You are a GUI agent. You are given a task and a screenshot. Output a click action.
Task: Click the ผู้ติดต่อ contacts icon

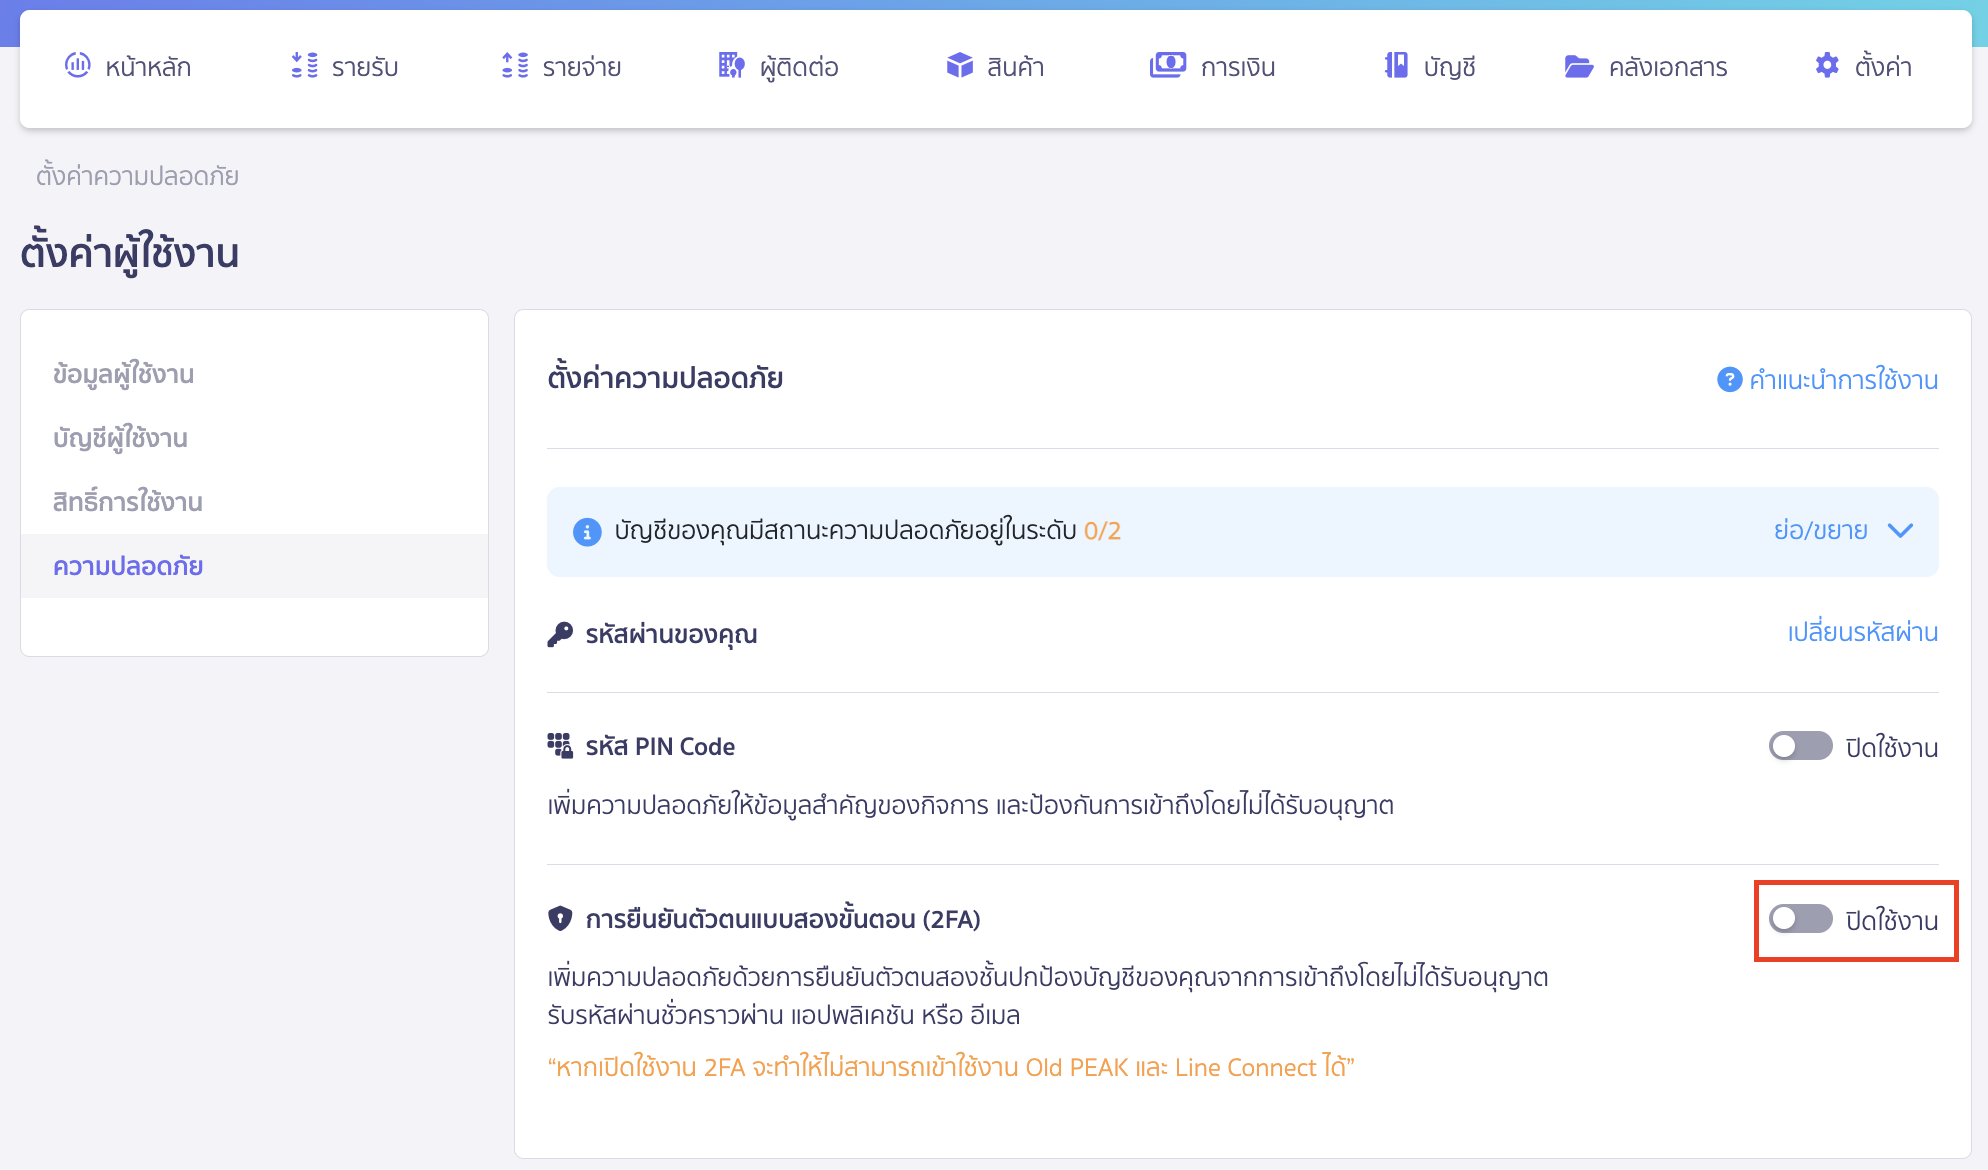pyautogui.click(x=731, y=66)
